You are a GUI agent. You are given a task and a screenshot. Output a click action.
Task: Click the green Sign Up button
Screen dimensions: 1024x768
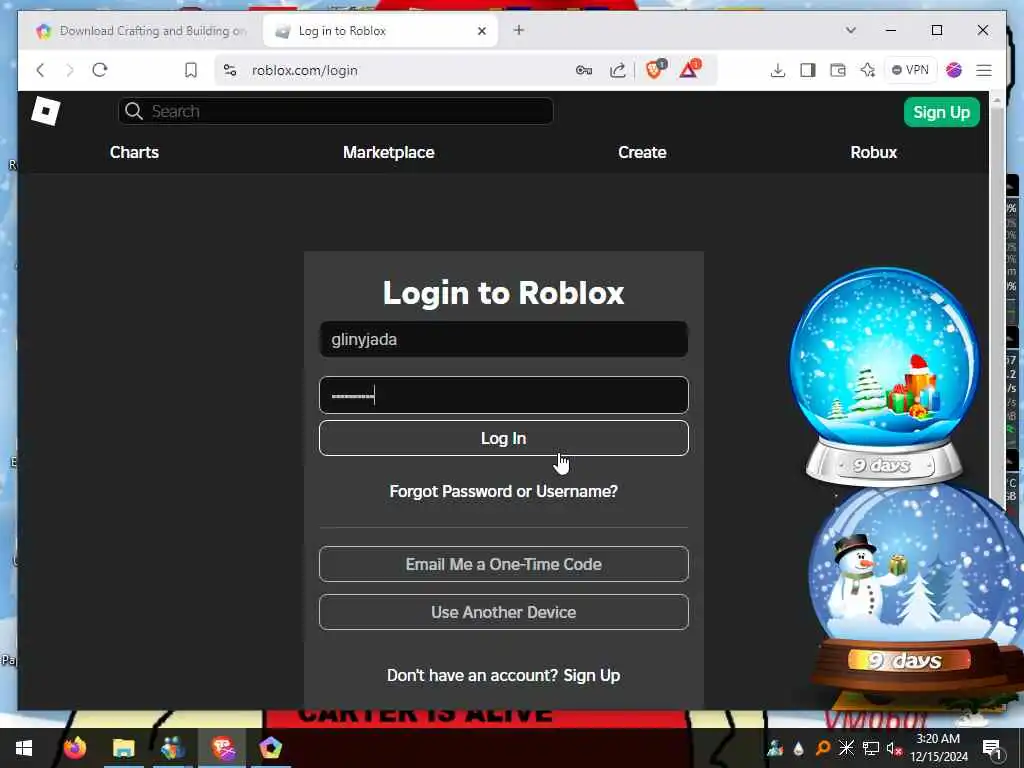tap(942, 112)
